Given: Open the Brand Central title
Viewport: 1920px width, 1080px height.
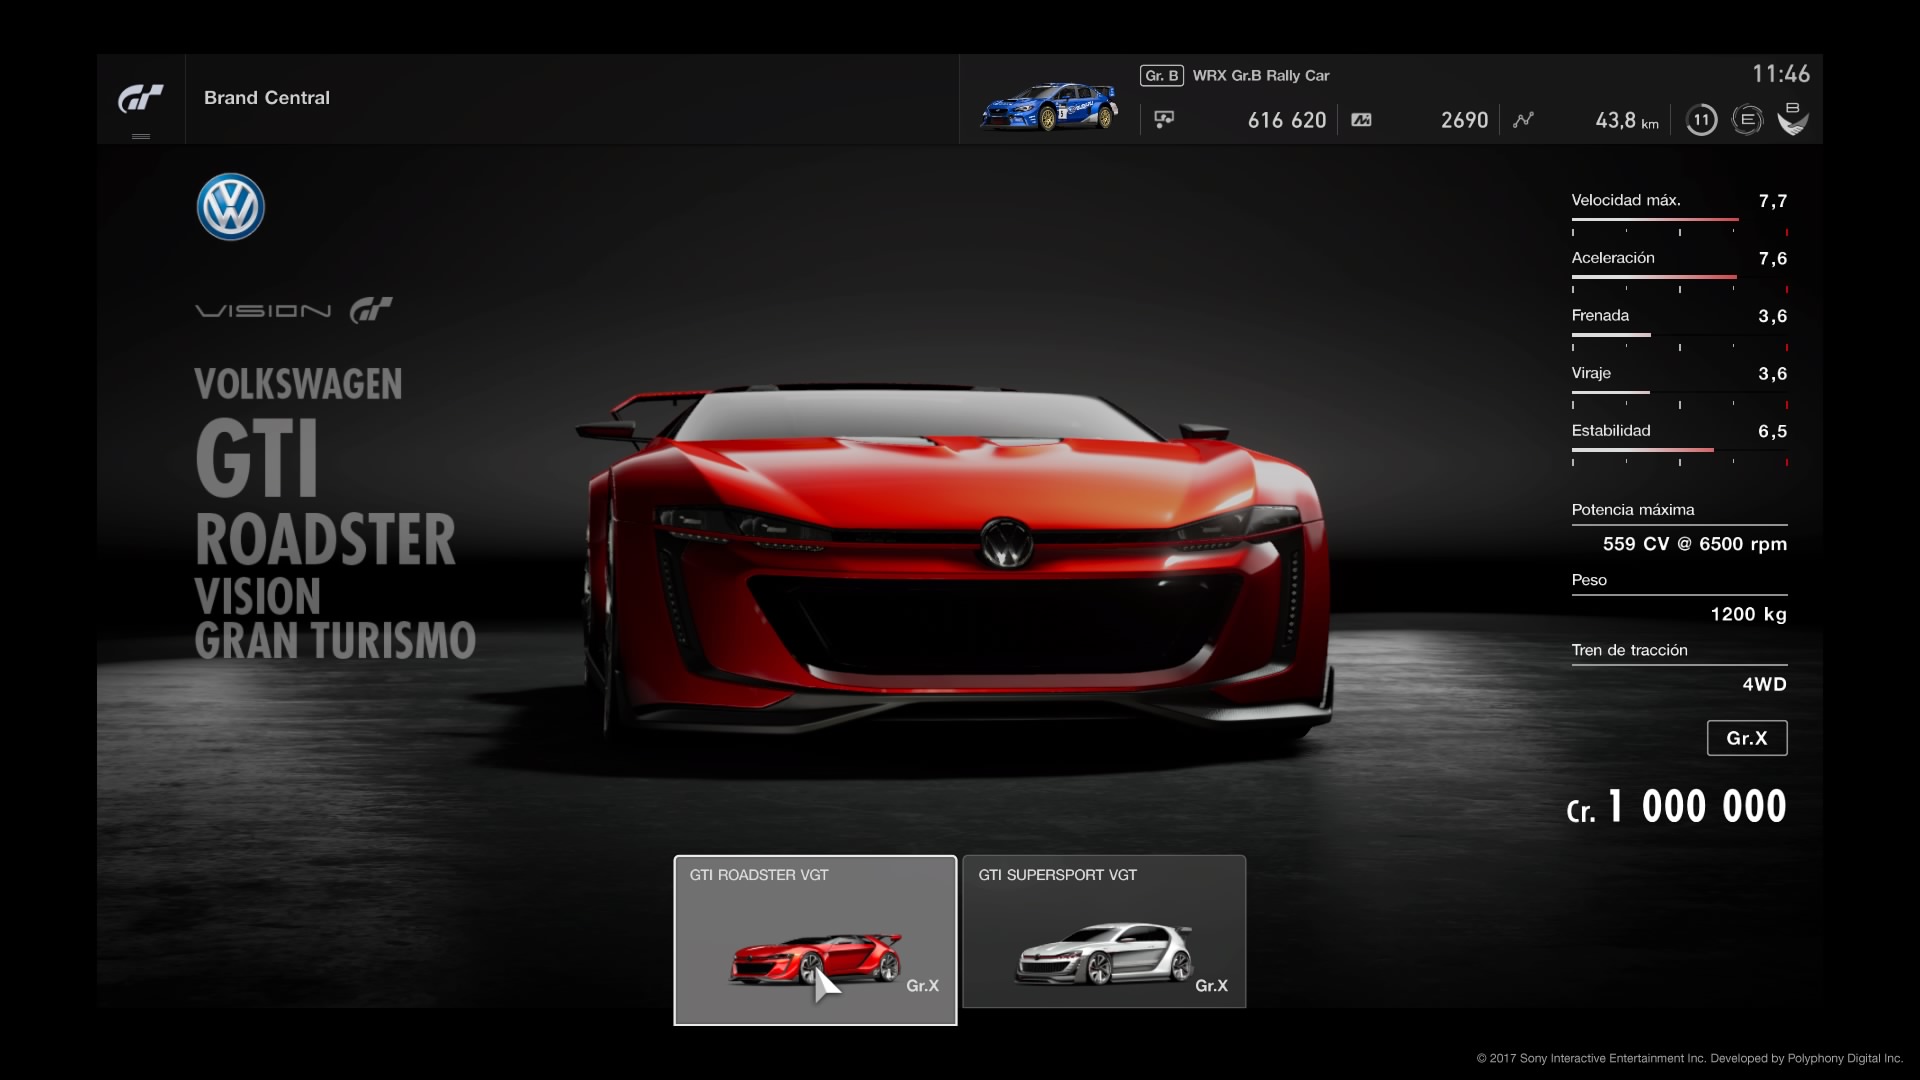Looking at the screenshot, I should click(267, 98).
